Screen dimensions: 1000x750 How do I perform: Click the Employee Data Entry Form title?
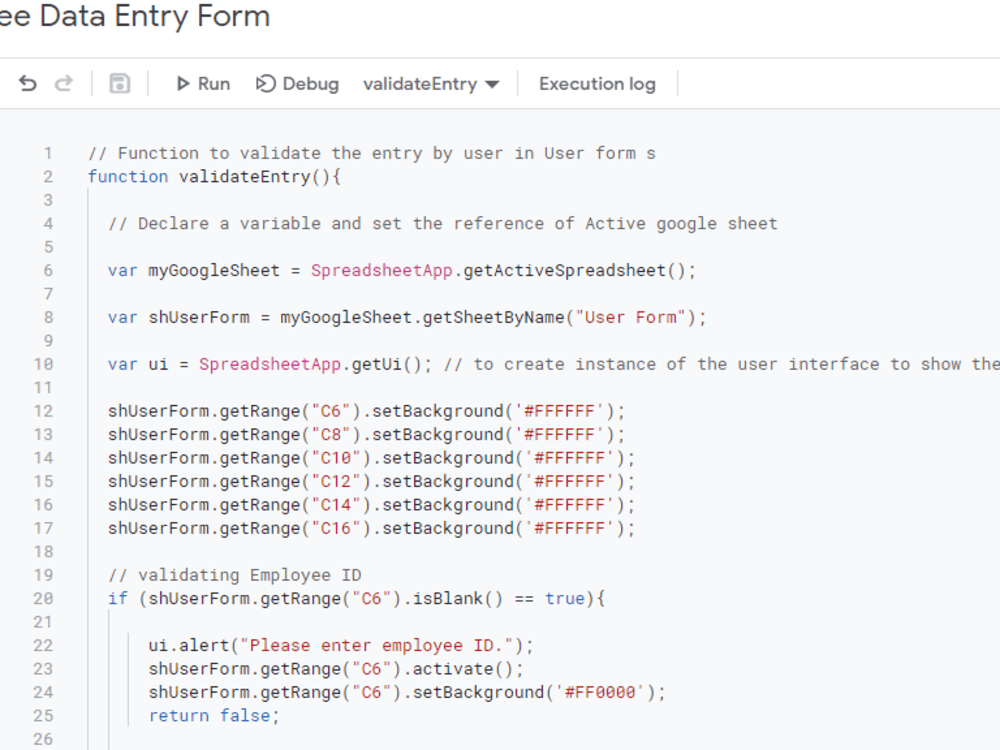click(135, 17)
